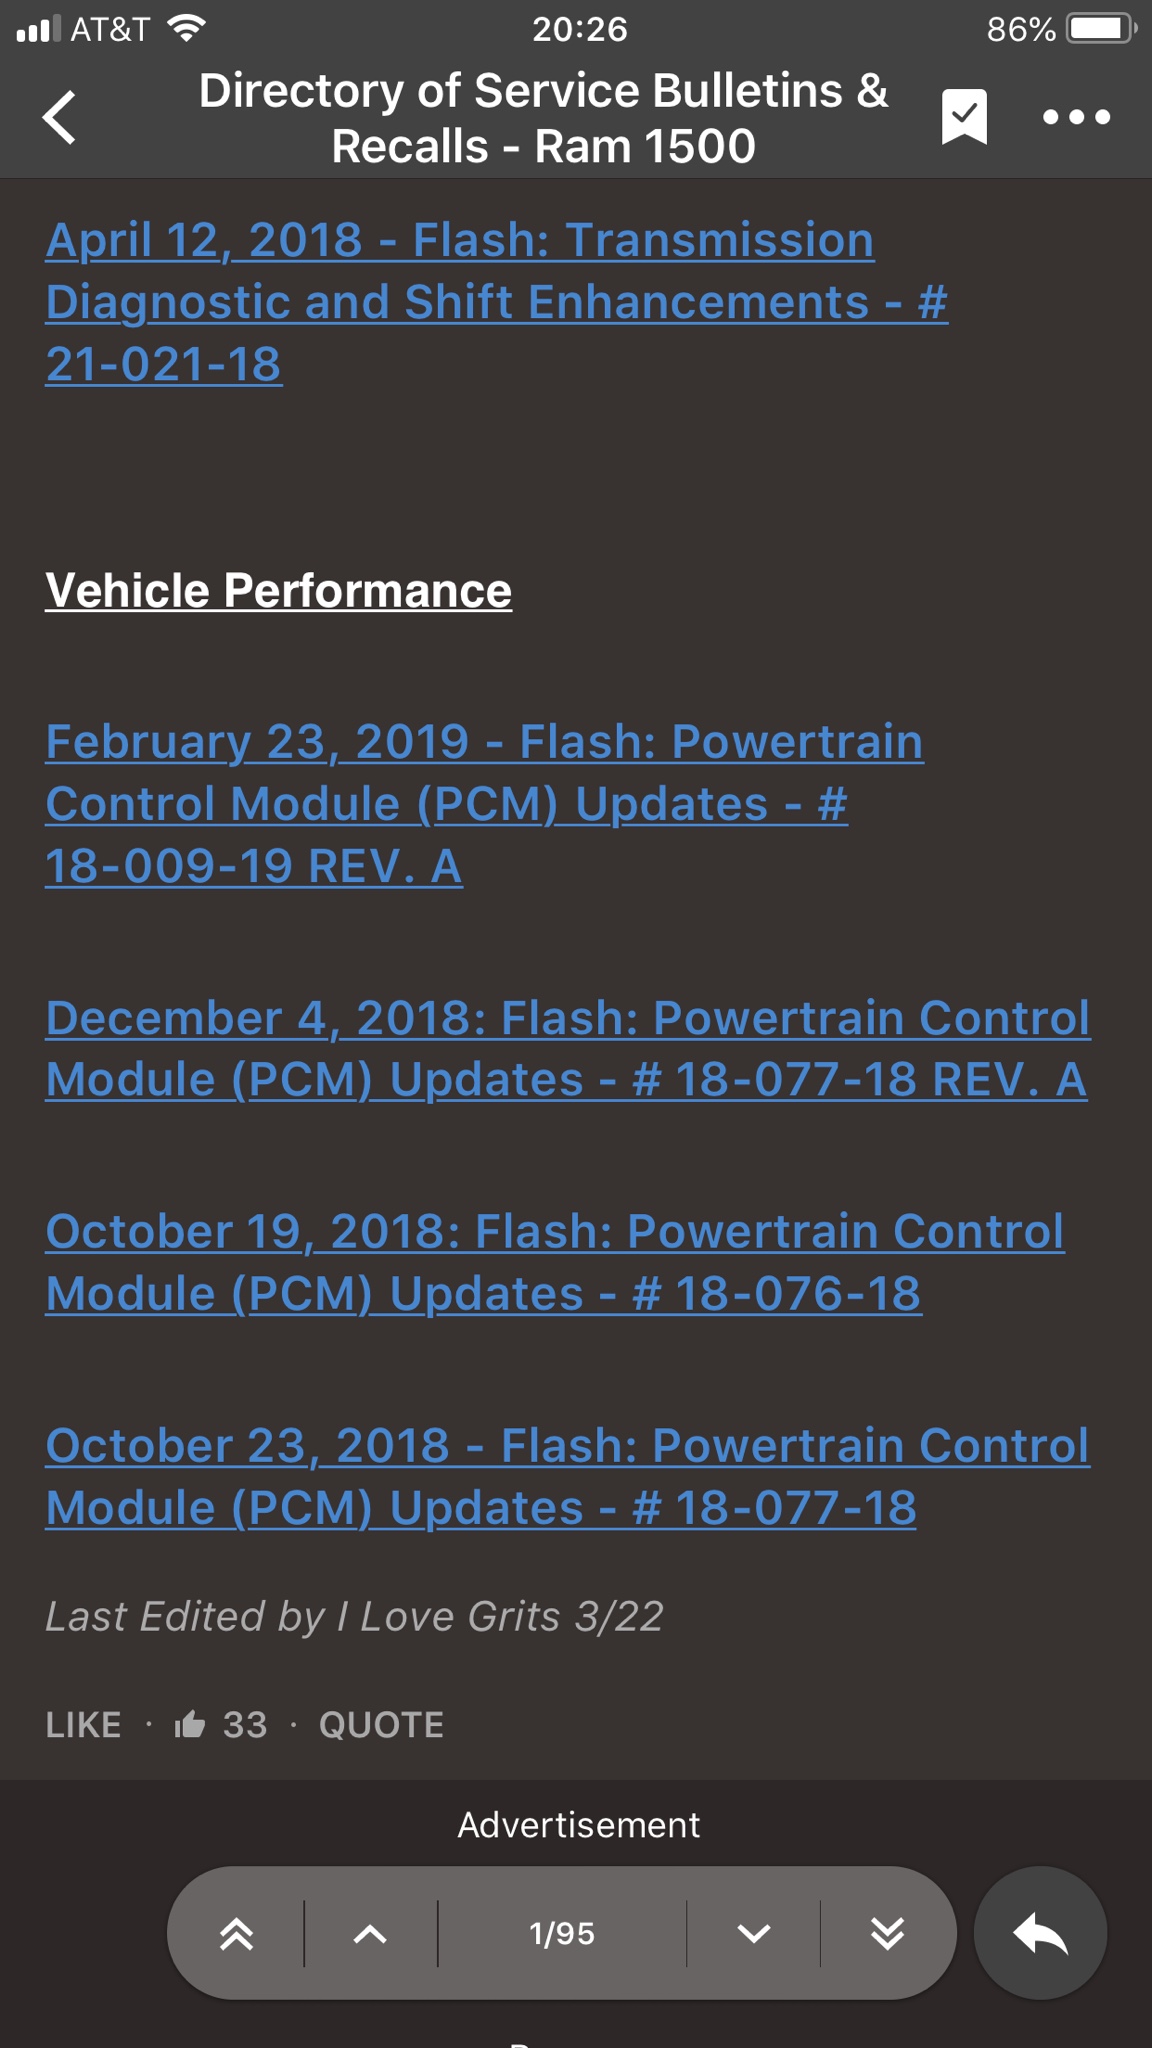Quote this post
Viewport: 1152px width, 2048px height.
coord(381,1725)
